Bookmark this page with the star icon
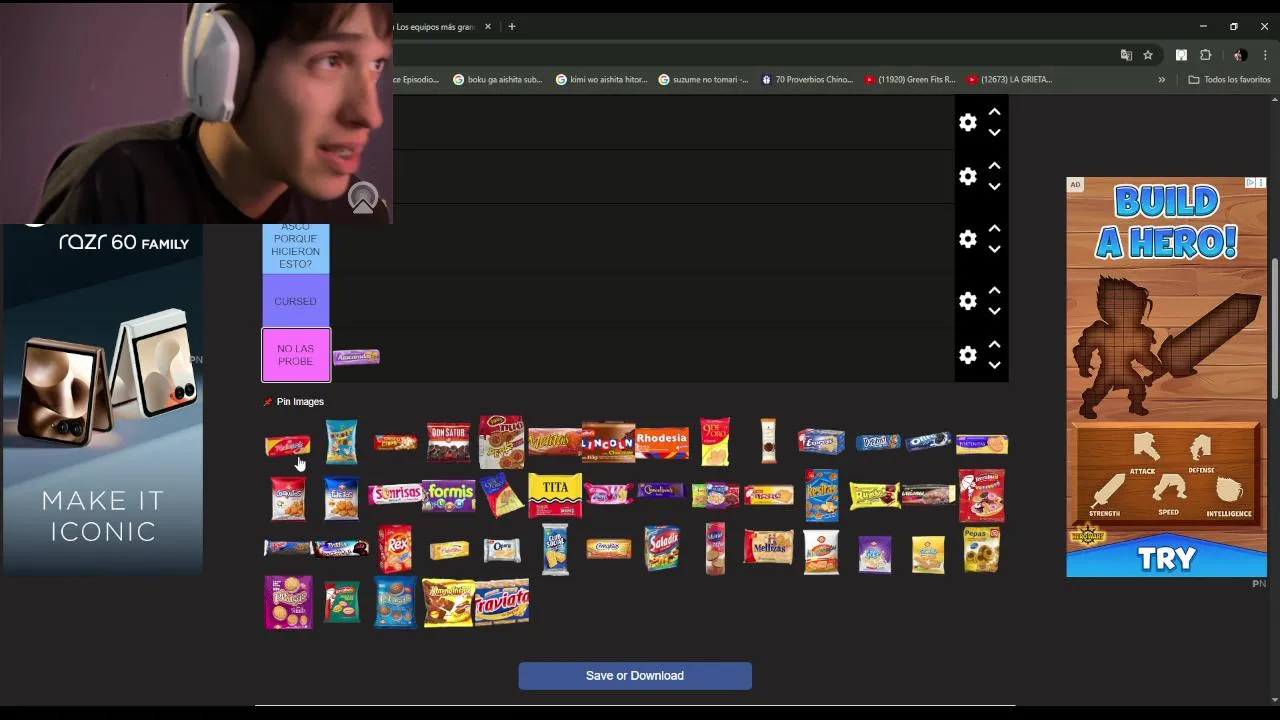This screenshot has height=720, width=1280. pyautogui.click(x=1148, y=55)
